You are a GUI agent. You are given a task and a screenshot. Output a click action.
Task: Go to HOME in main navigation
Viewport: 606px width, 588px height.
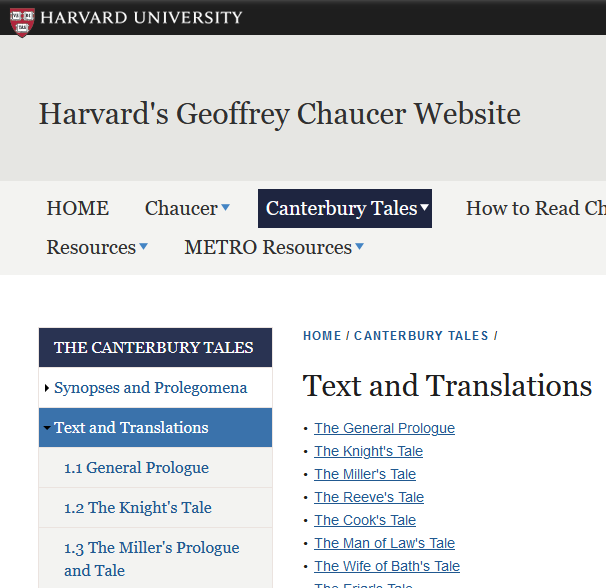78,208
